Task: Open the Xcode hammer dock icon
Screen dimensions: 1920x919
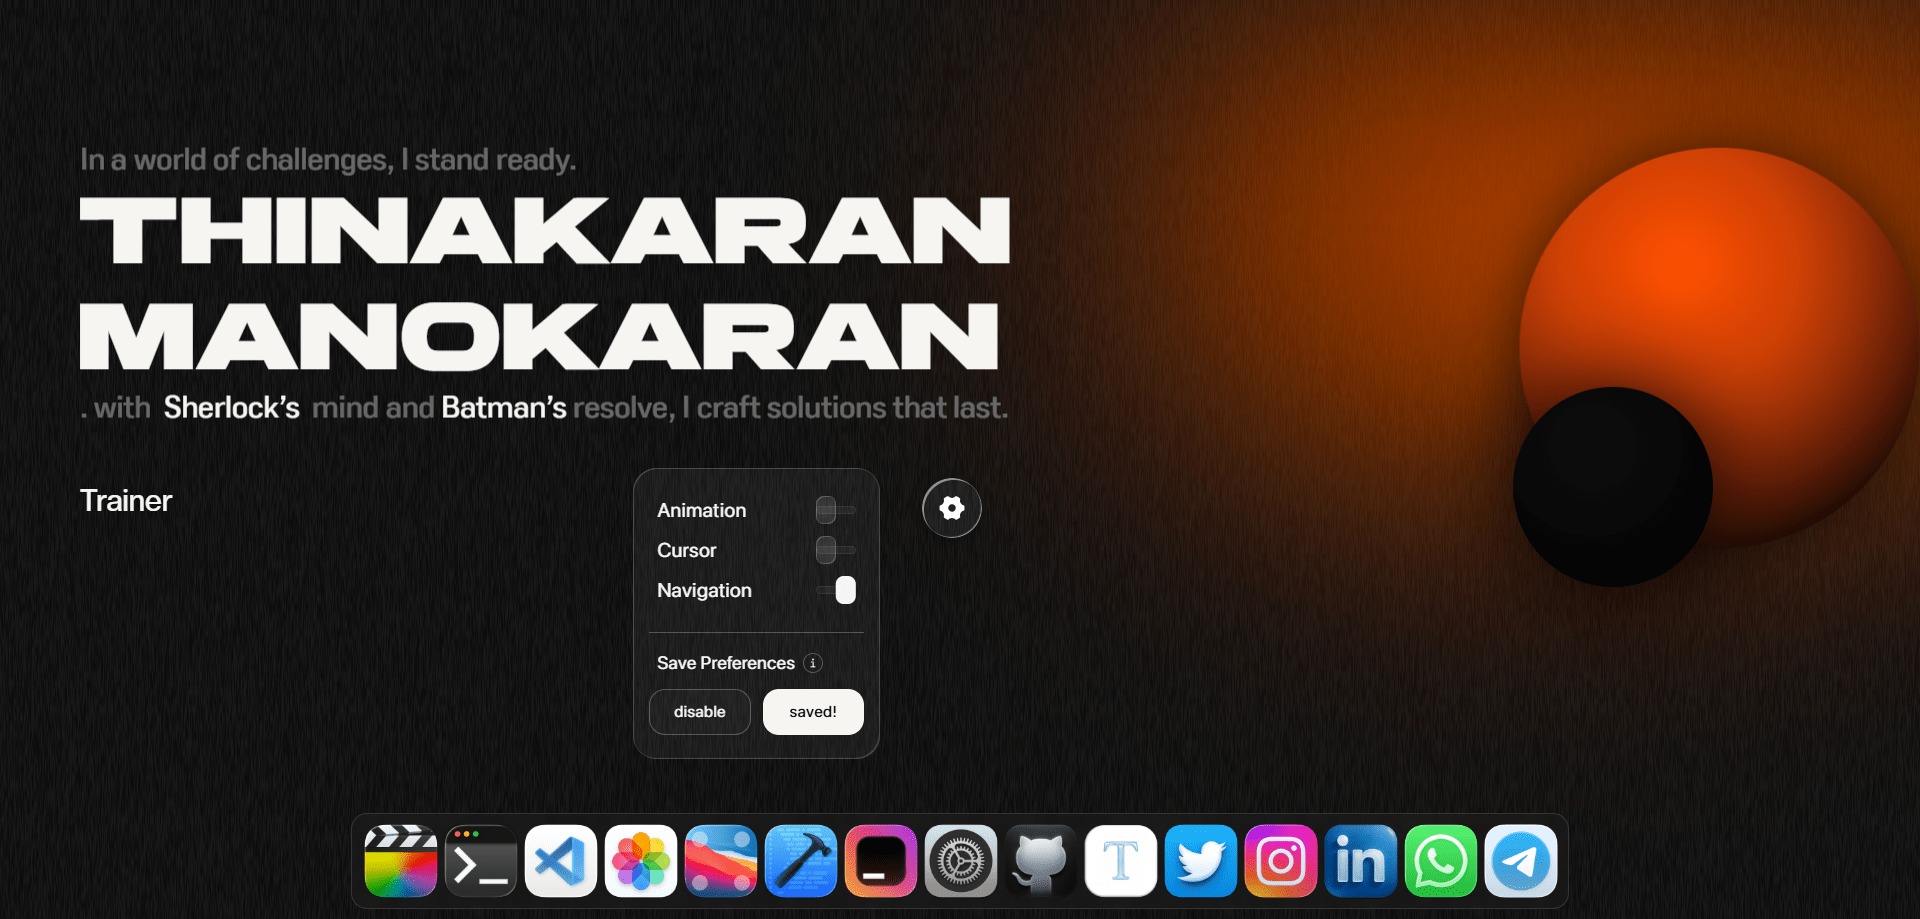Action: (x=801, y=861)
